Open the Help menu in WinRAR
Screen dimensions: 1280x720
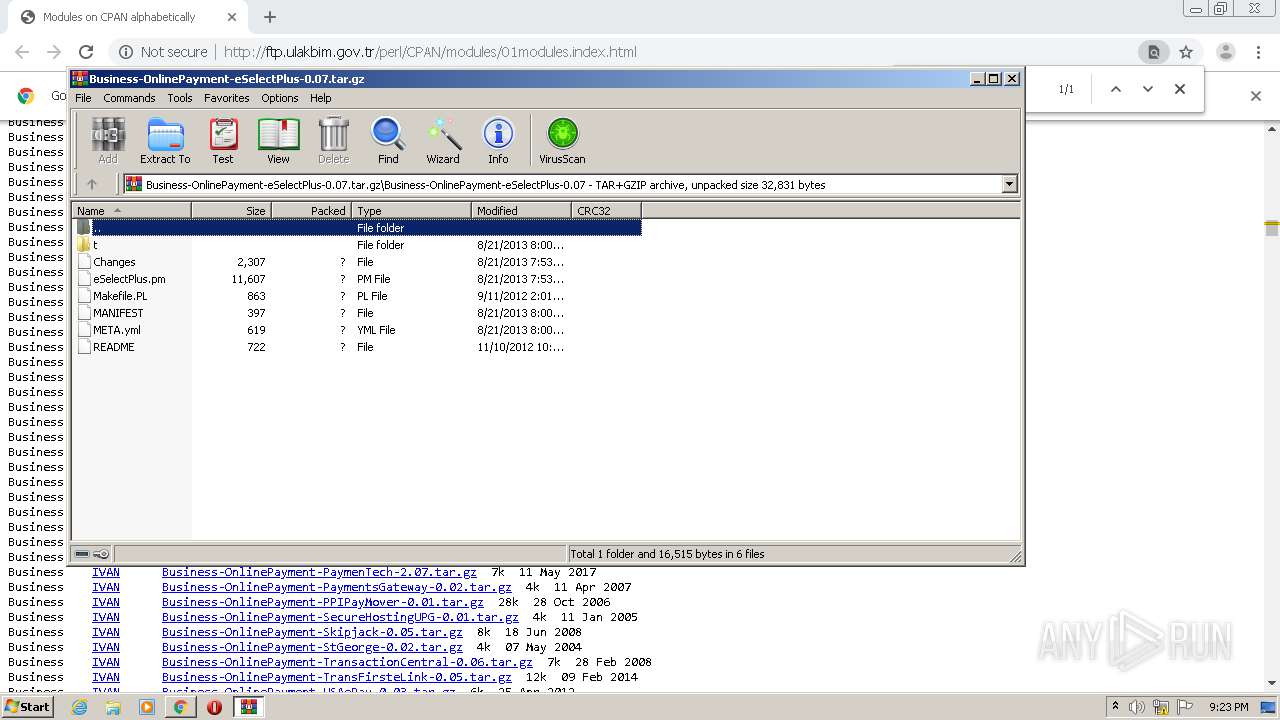pos(321,98)
